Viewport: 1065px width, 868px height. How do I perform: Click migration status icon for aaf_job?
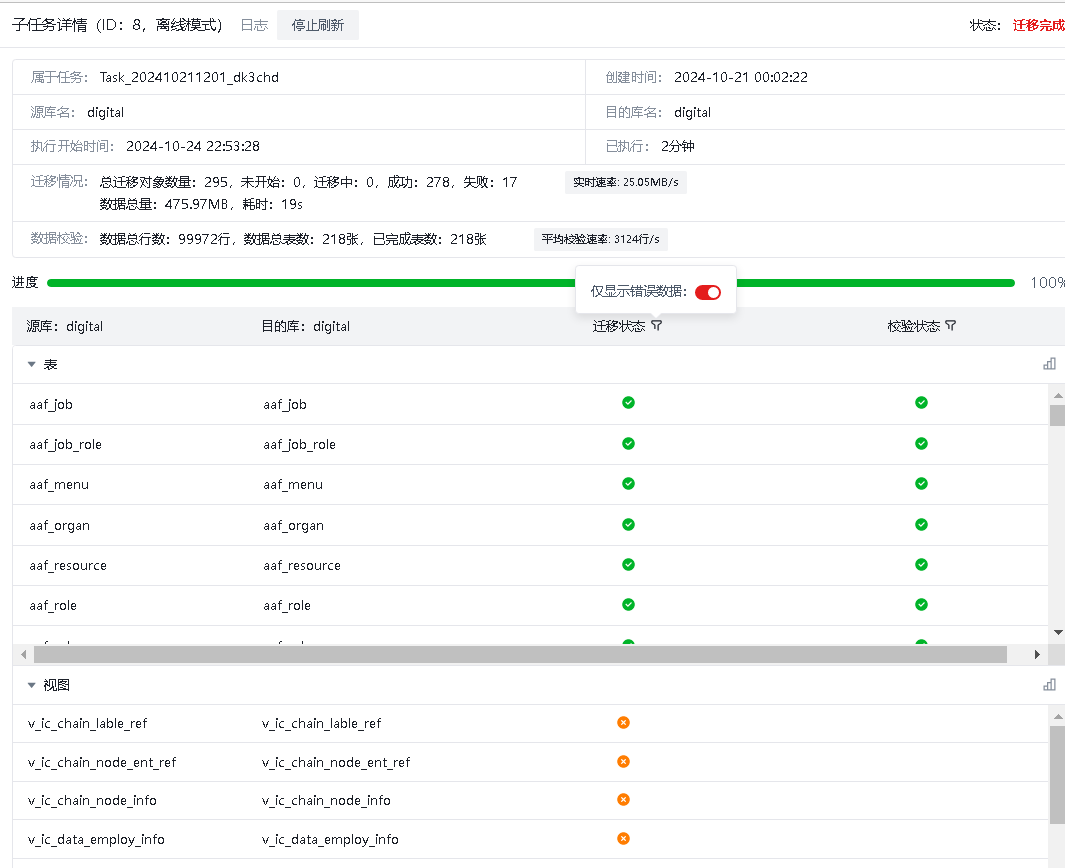click(x=628, y=403)
